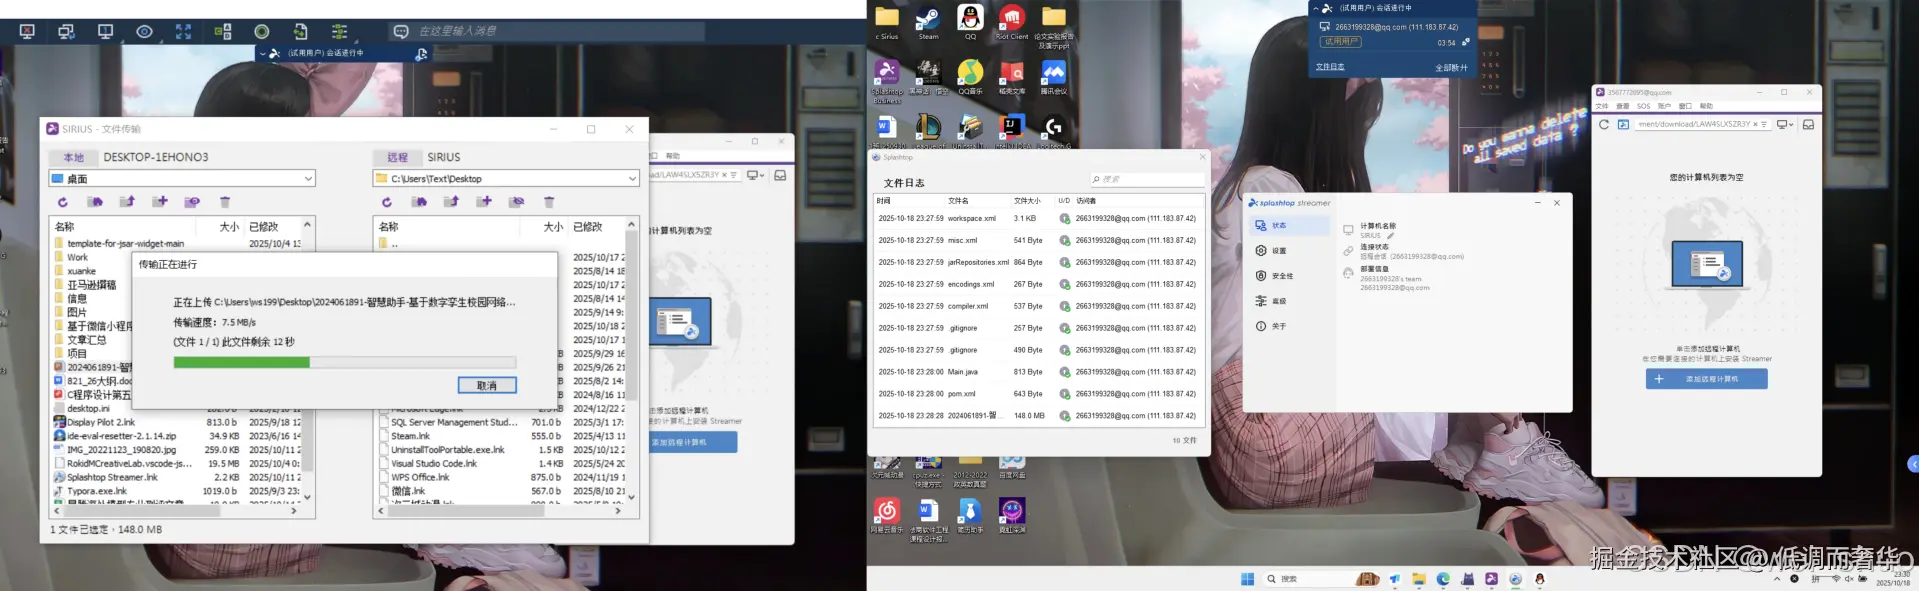Screen dimensions: 1919x591
Task: Click the 添加远程计算机 button
Action: 1707,379
